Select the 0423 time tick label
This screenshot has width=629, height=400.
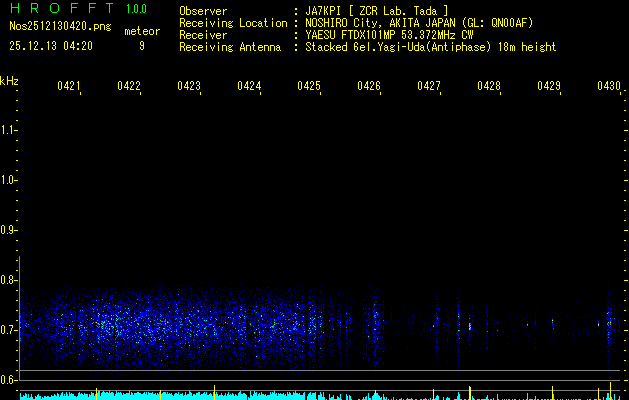tap(189, 87)
